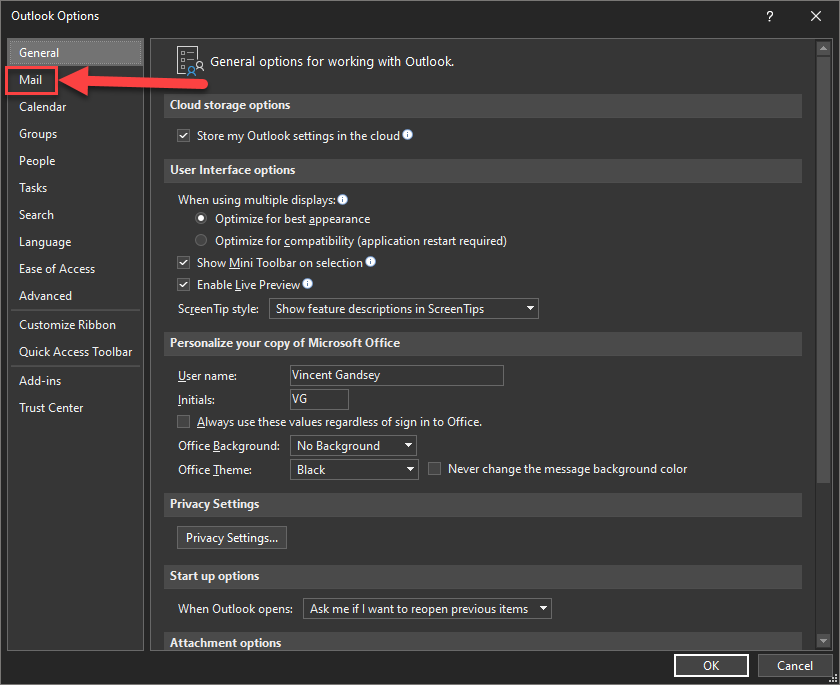This screenshot has width=840, height=685.
Task: Open the Ease of Access category
Action: [76, 269]
